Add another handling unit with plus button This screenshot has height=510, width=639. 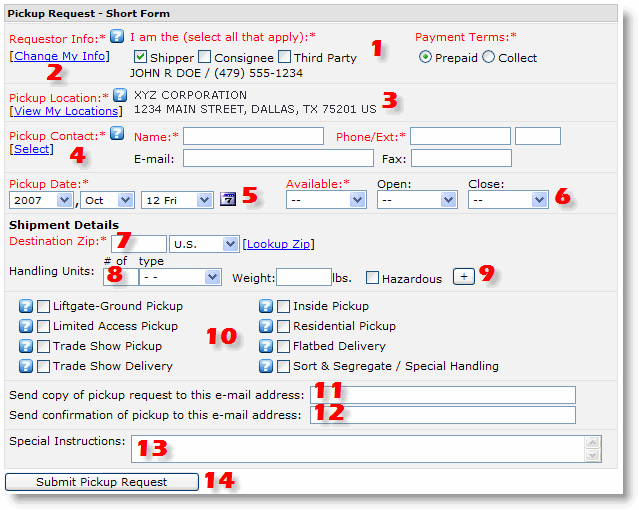[464, 277]
